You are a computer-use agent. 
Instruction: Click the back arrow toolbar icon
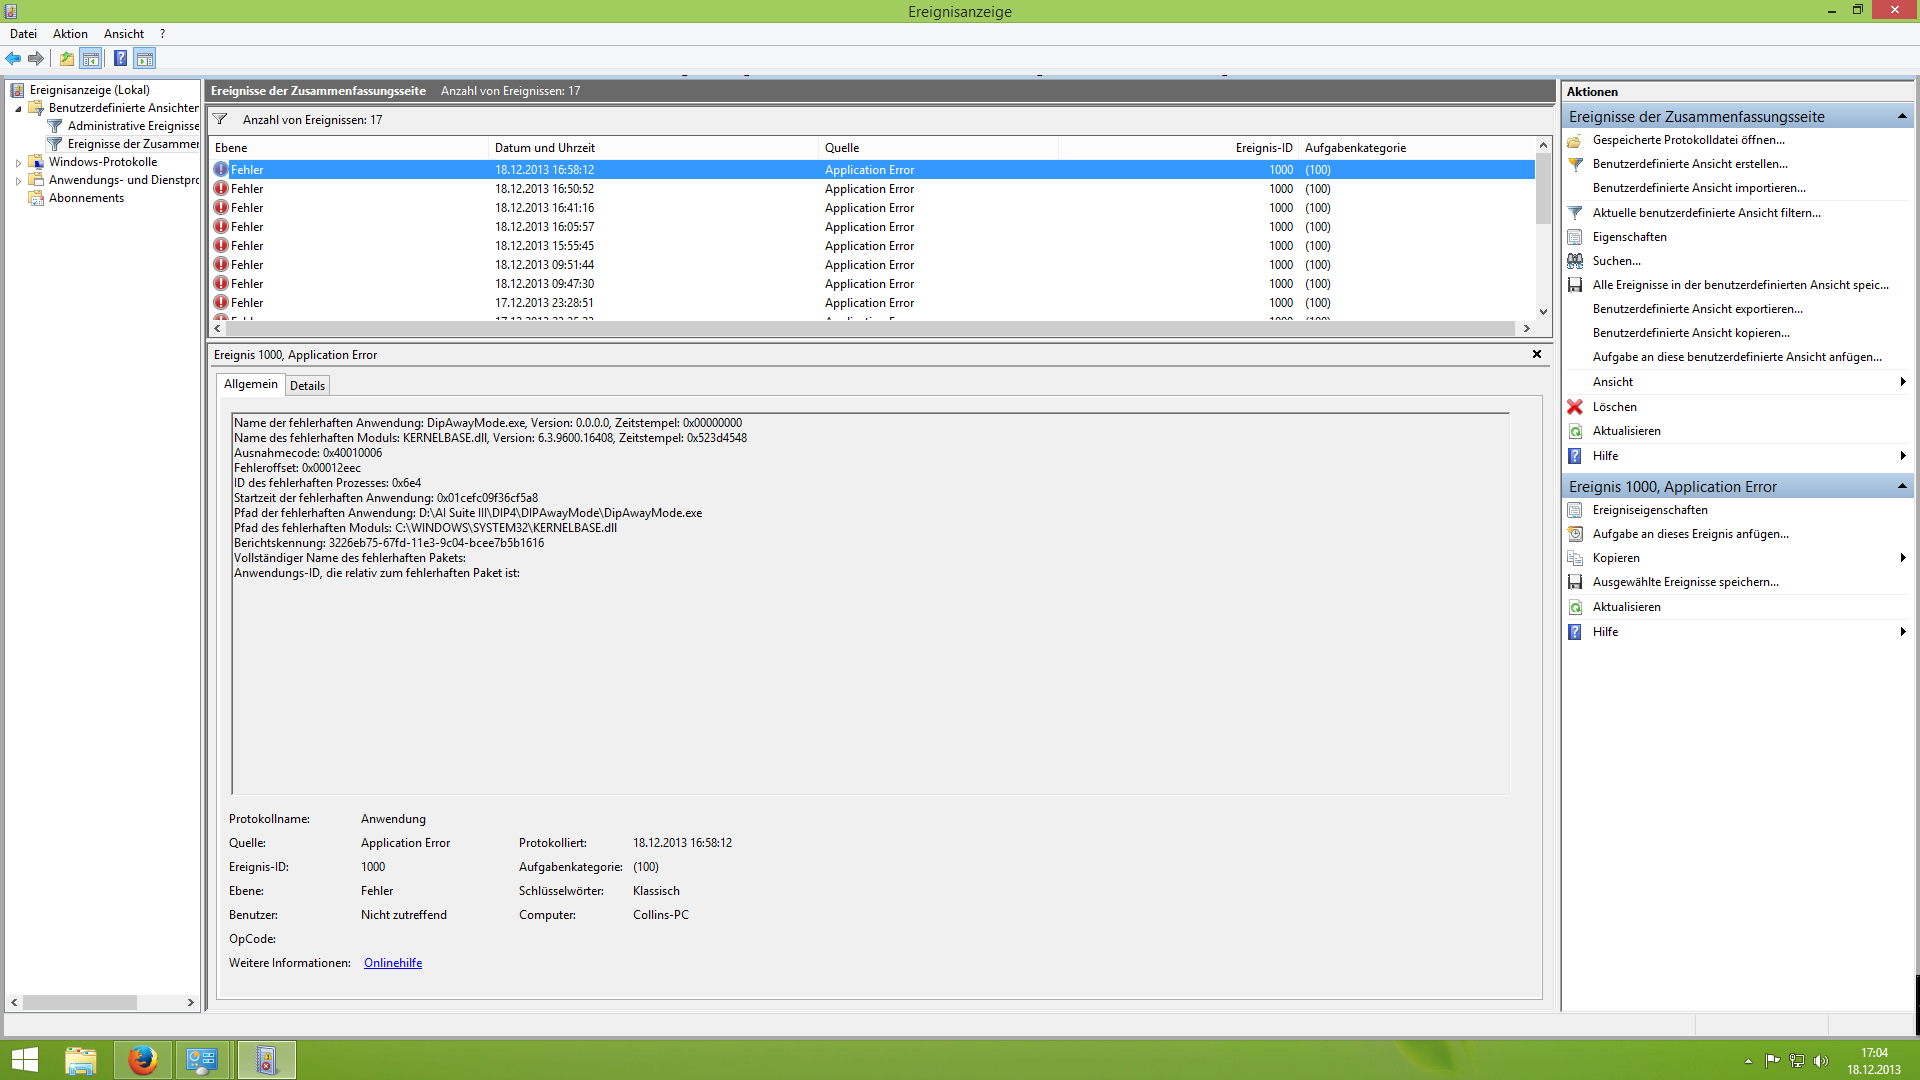(x=13, y=59)
